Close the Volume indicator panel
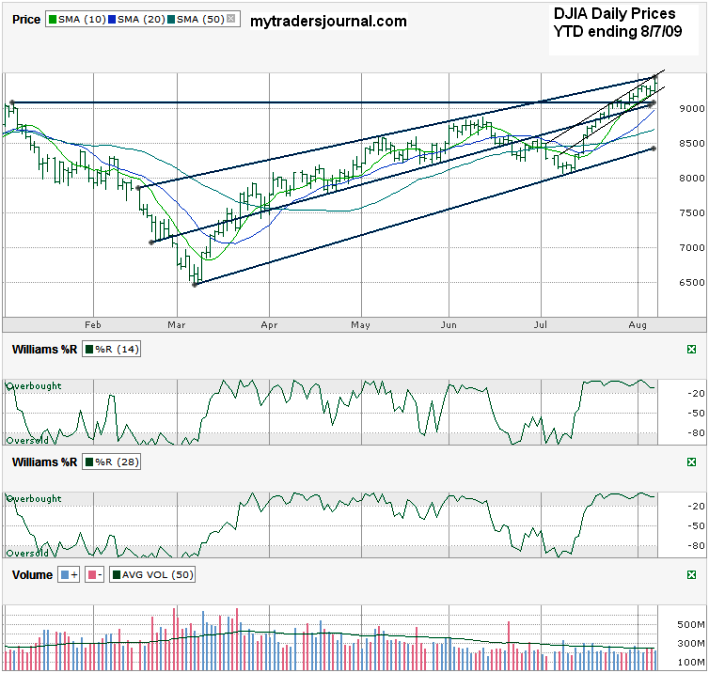 691,574
